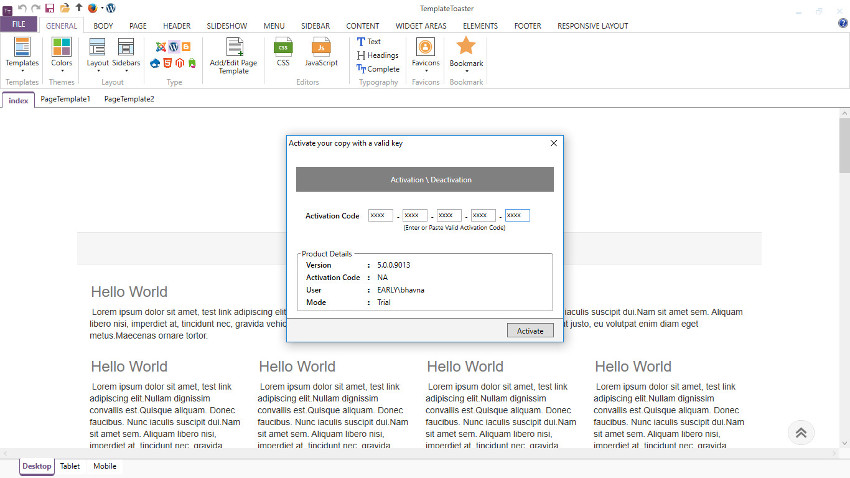
Task: Switch to the ELEMENTS ribbon tab
Action: coord(480,25)
